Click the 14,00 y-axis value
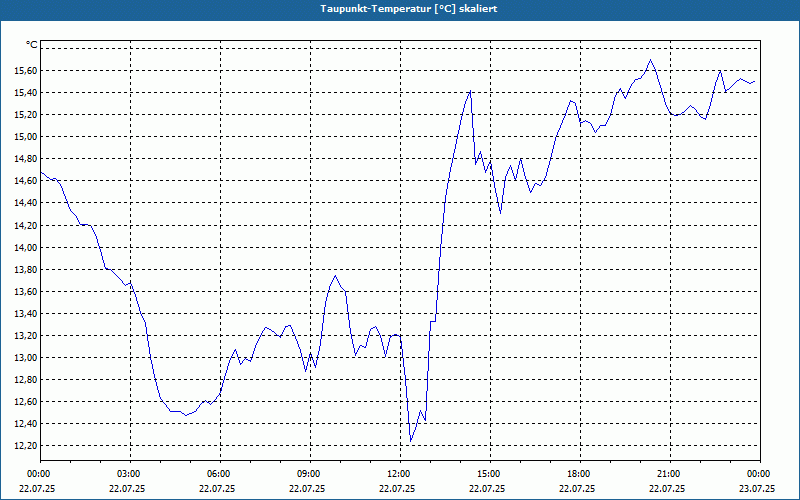This screenshot has width=800, height=500. pos(26,247)
